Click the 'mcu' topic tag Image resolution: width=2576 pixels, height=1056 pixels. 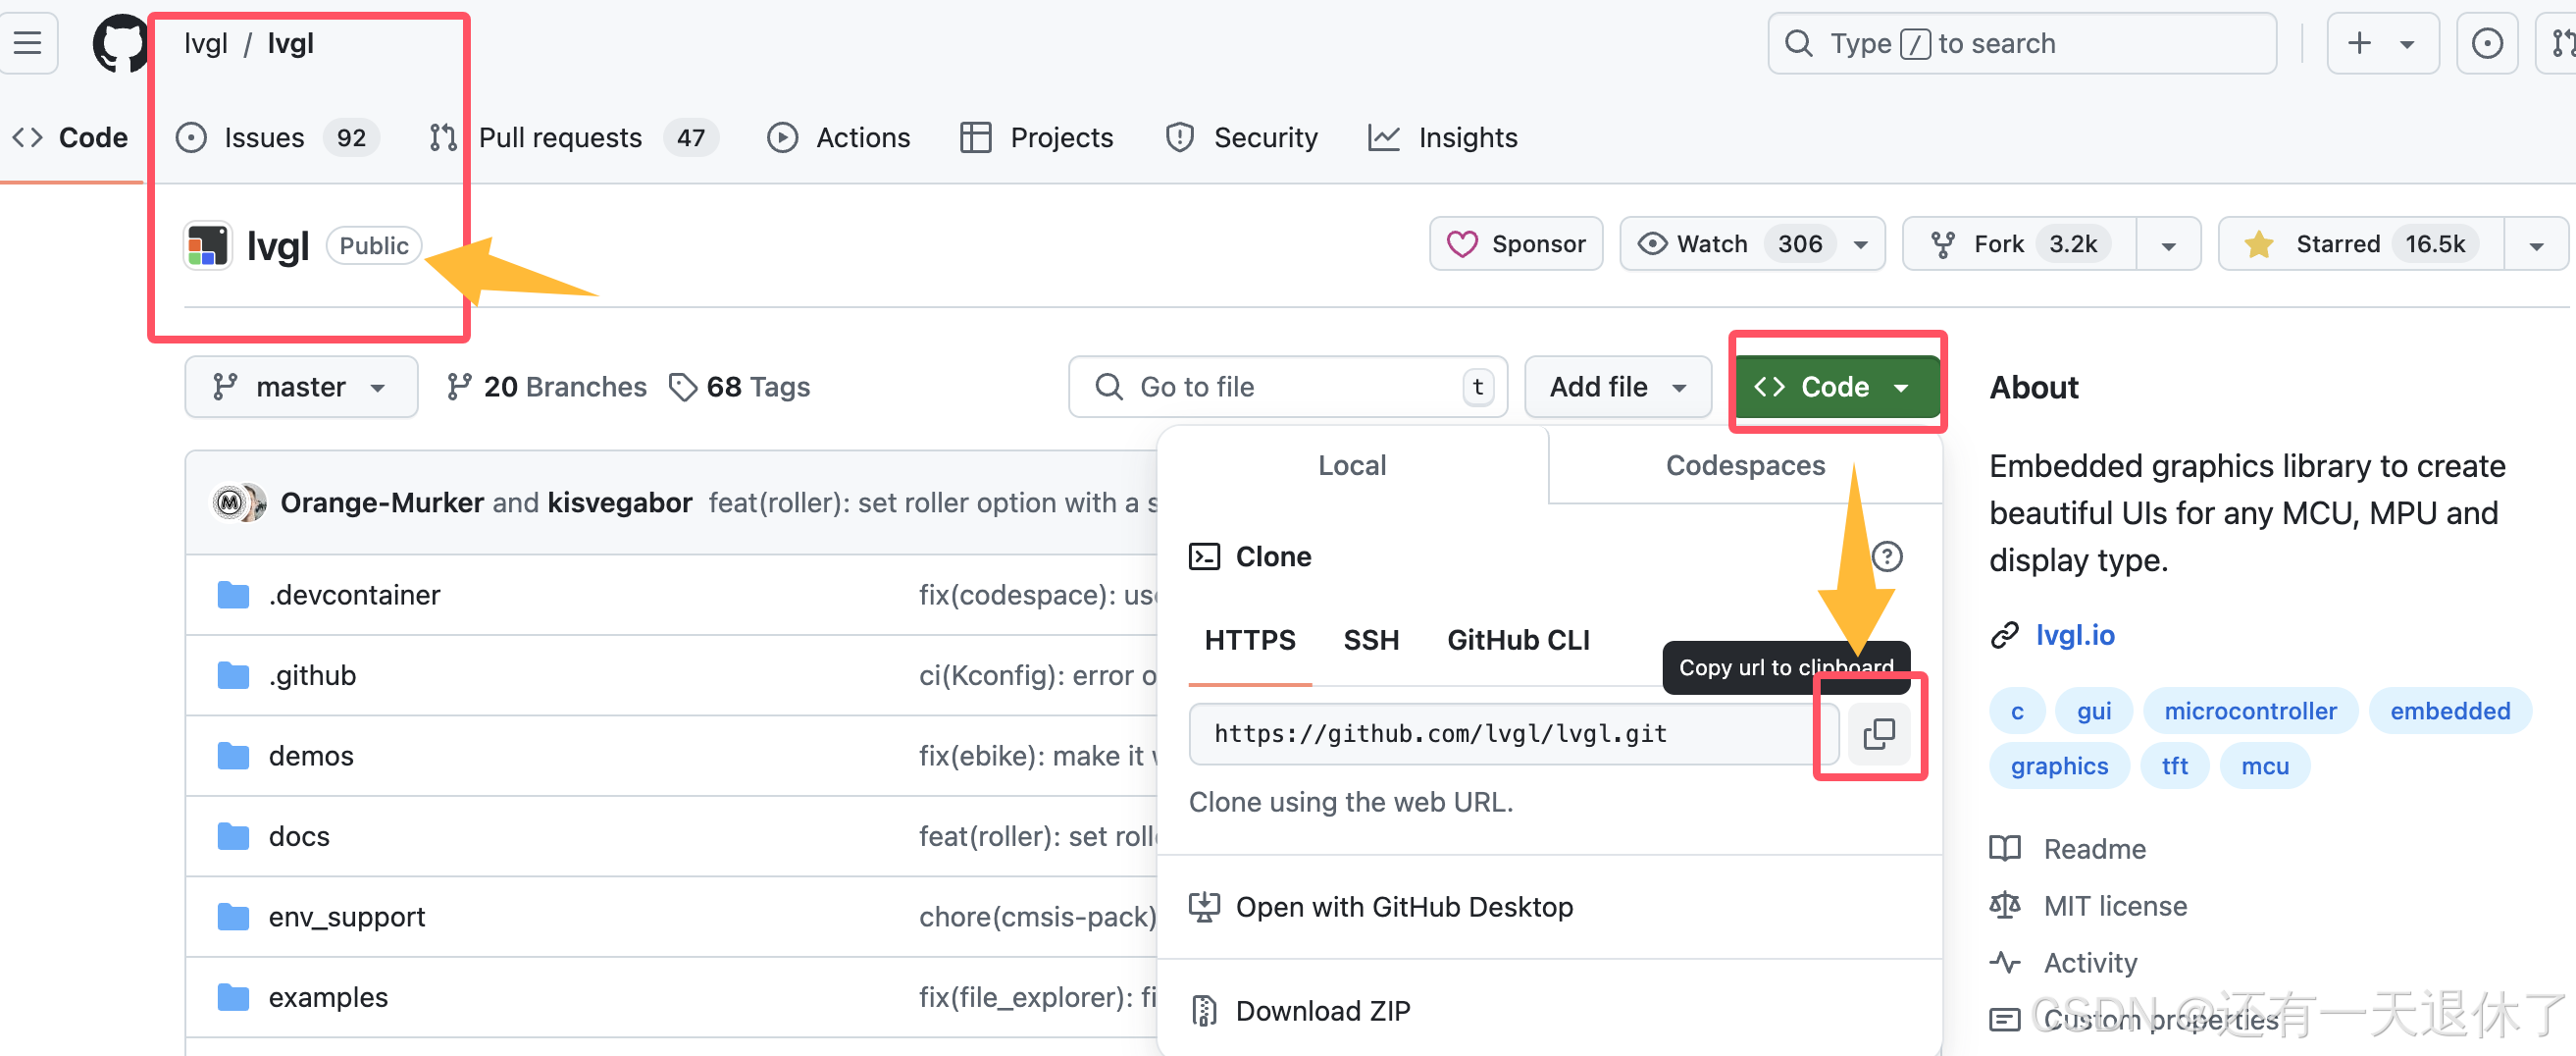tap(2265, 766)
